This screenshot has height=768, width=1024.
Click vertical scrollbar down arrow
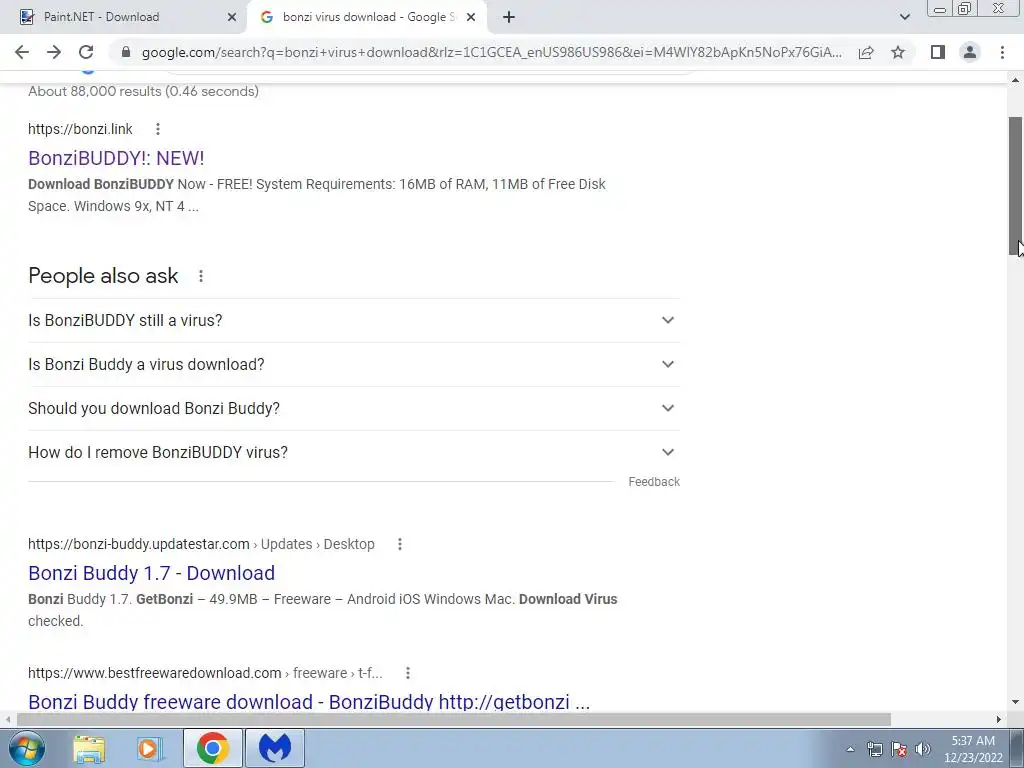coord(1016,703)
